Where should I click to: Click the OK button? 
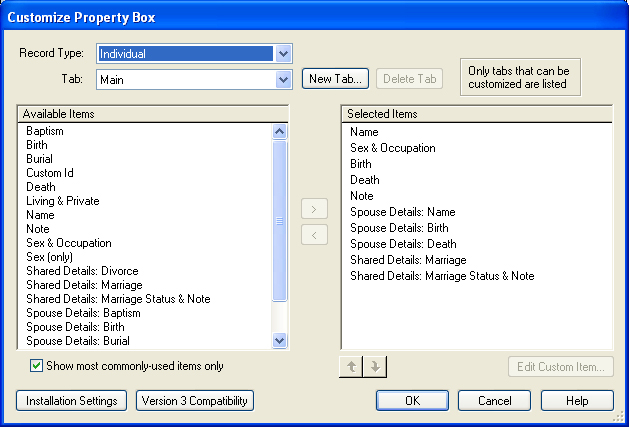click(x=412, y=401)
